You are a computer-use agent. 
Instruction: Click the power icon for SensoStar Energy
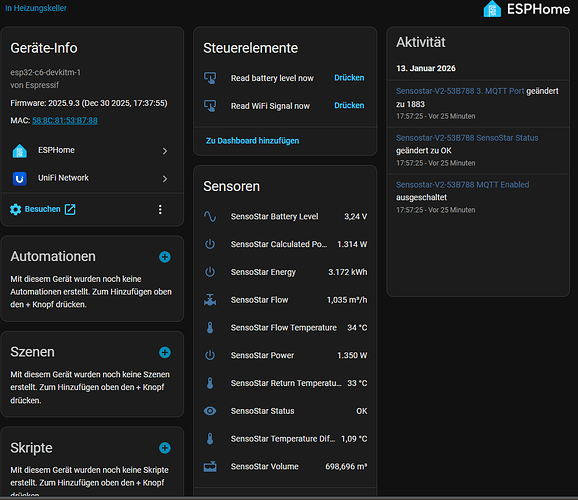[210, 272]
